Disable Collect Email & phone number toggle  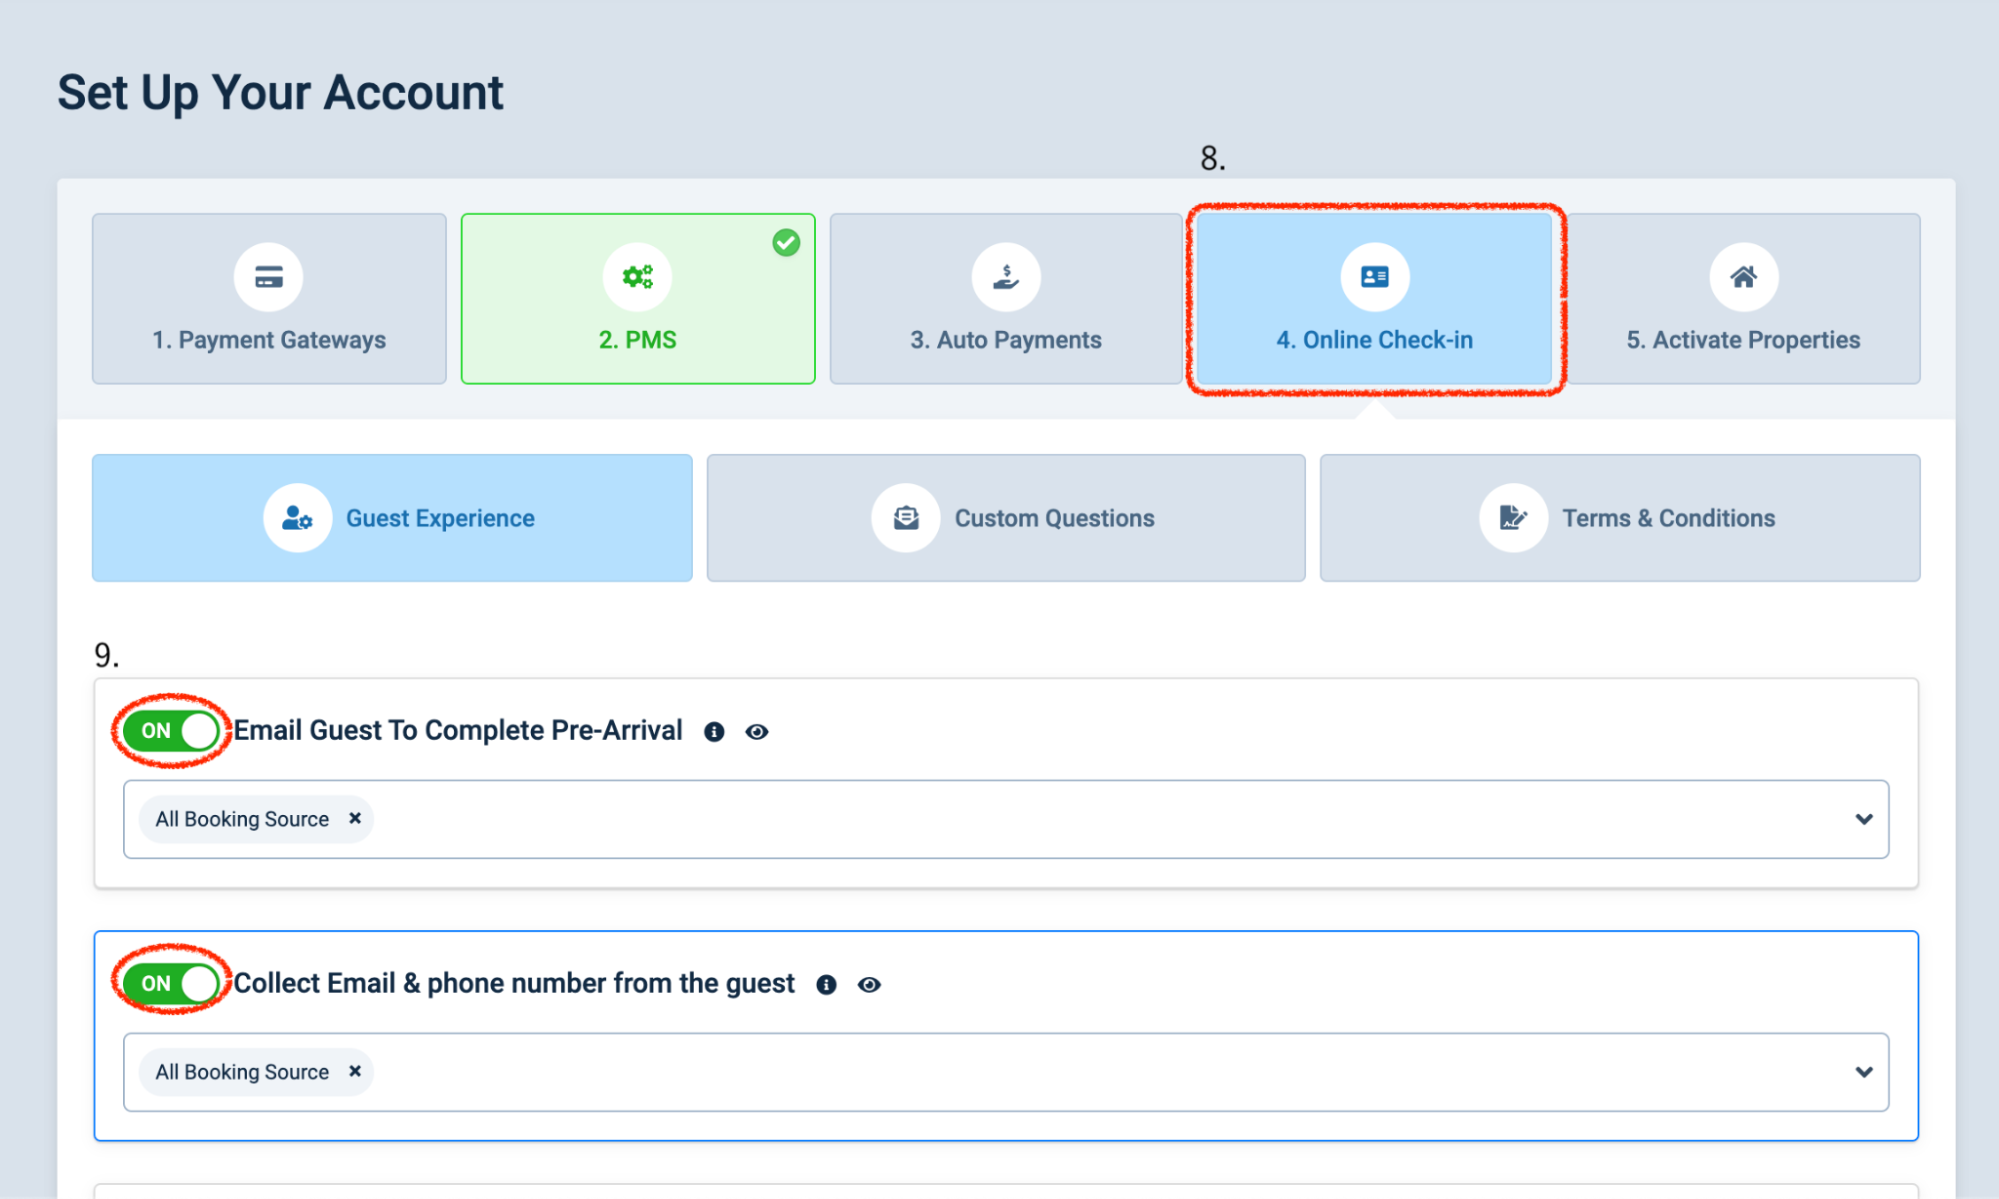(172, 984)
